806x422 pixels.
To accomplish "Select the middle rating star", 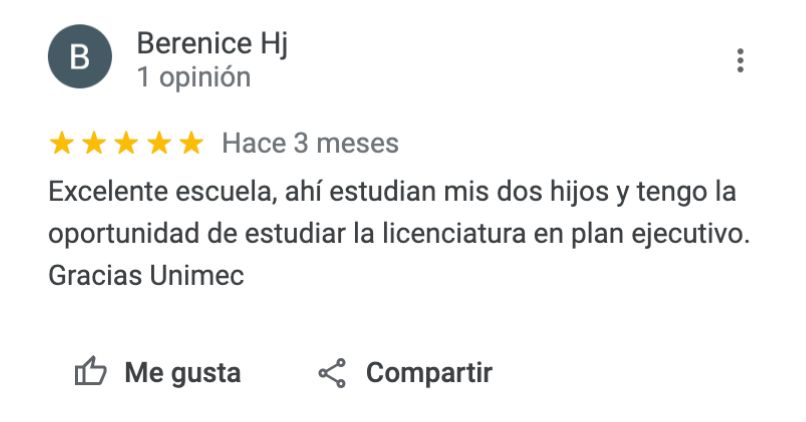I will pos(126,144).
